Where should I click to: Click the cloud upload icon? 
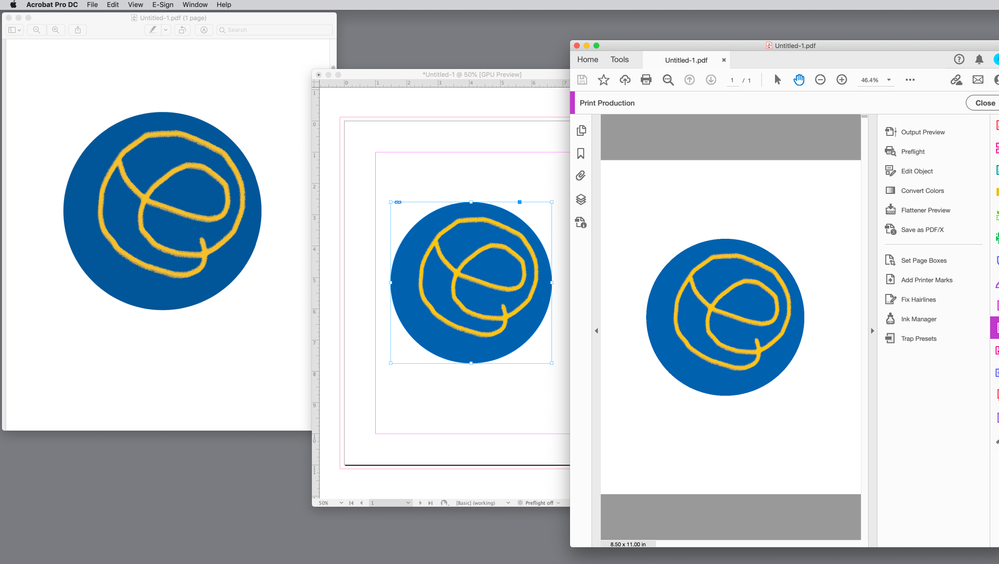tap(625, 80)
